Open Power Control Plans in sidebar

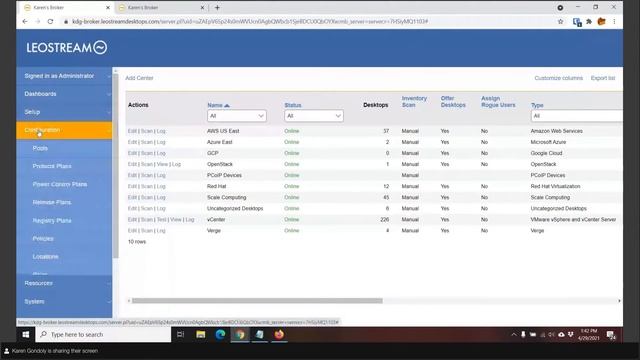tap(60, 184)
